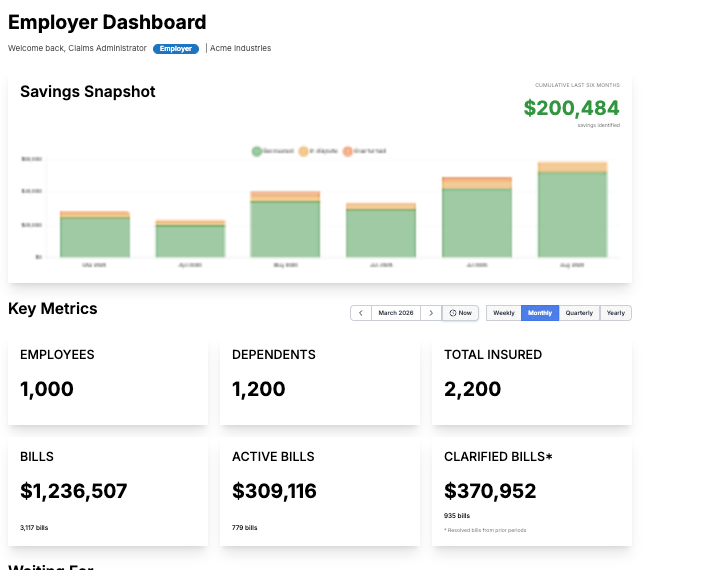Select the Monthly period view

coord(540,313)
